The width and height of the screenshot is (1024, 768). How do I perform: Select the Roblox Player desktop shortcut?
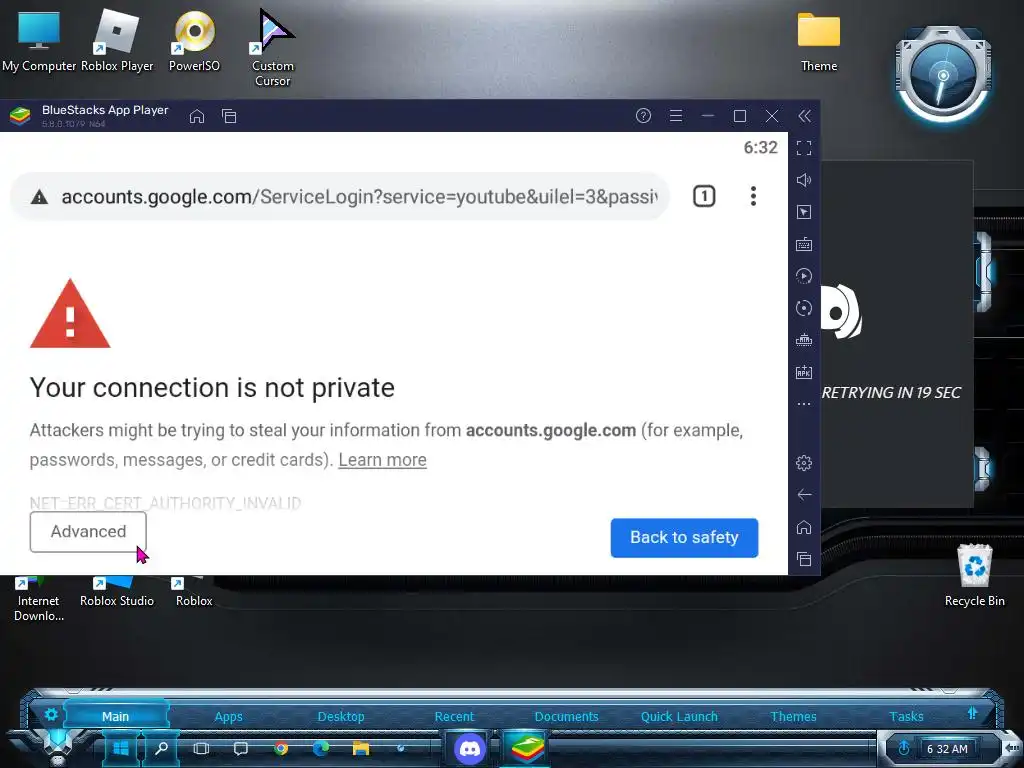117,41
